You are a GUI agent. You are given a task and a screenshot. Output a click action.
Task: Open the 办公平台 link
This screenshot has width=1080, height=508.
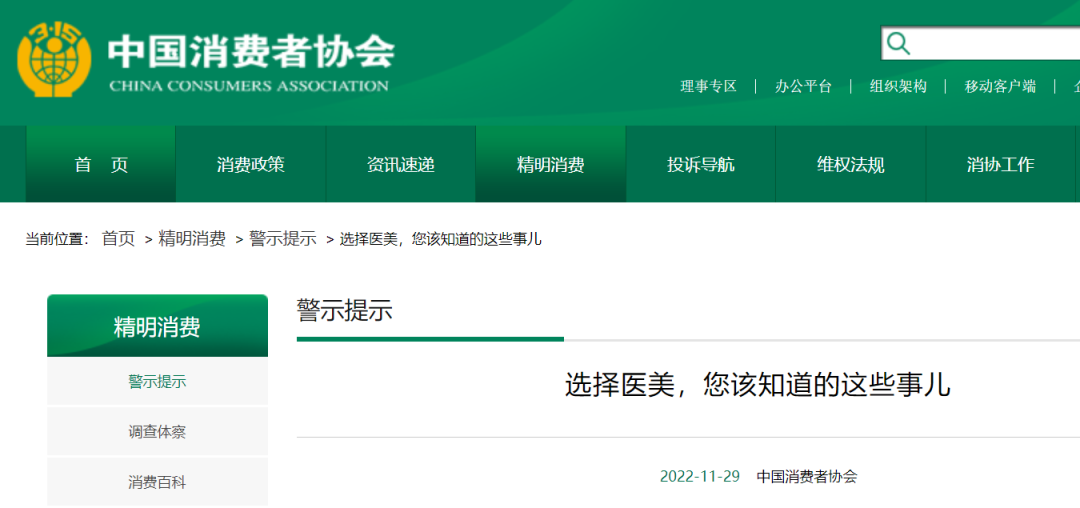click(x=803, y=86)
